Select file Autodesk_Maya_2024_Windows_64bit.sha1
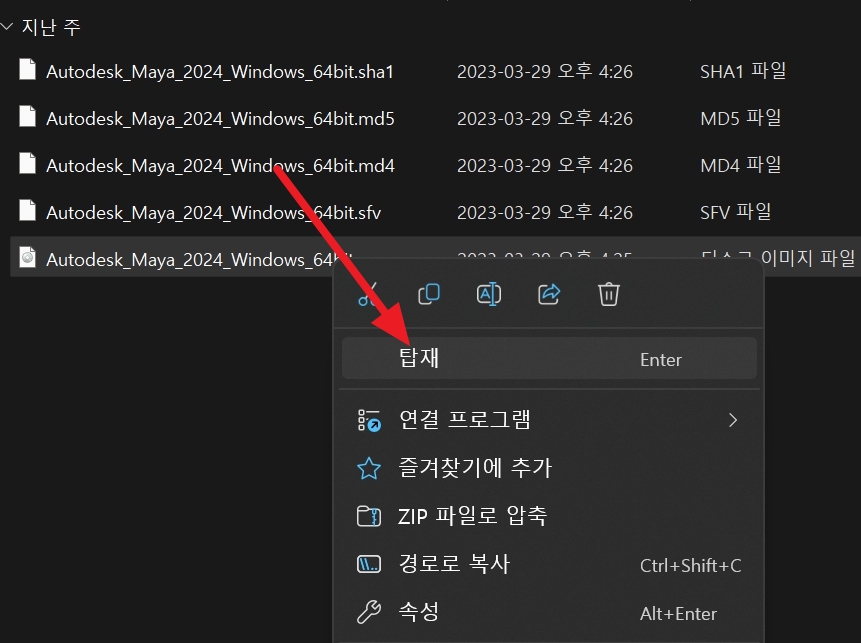The height and width of the screenshot is (643, 861). pos(220,72)
